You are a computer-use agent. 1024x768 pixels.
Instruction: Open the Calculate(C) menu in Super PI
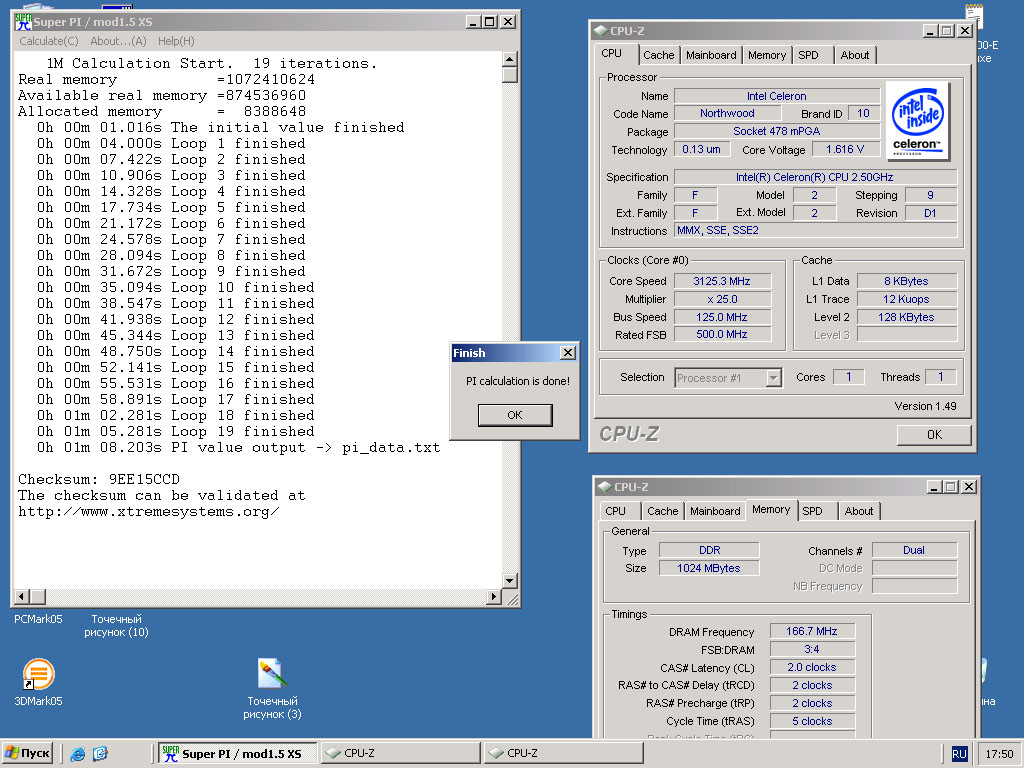[49, 41]
